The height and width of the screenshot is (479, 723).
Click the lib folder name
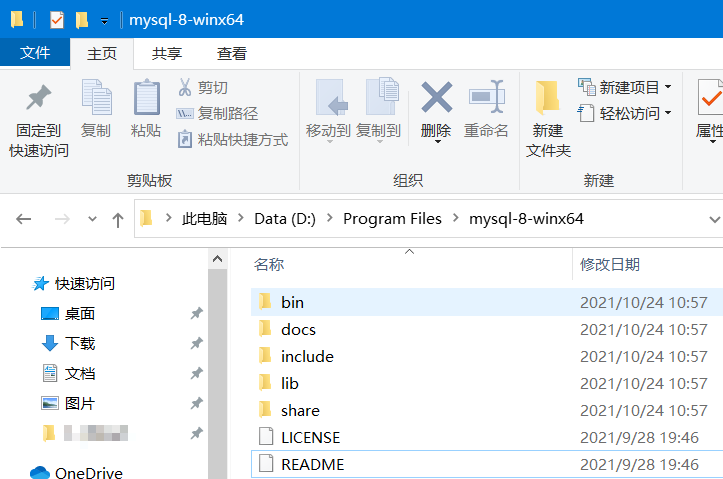point(290,384)
